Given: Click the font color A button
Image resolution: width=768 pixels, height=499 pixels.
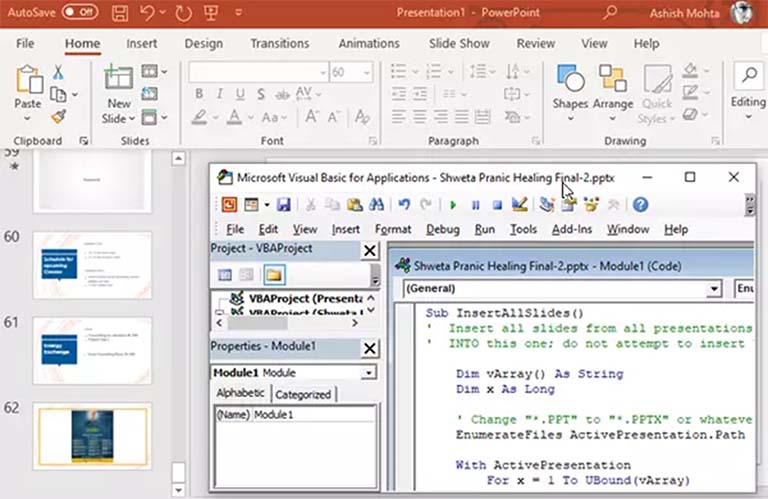Looking at the screenshot, I should (x=235, y=118).
